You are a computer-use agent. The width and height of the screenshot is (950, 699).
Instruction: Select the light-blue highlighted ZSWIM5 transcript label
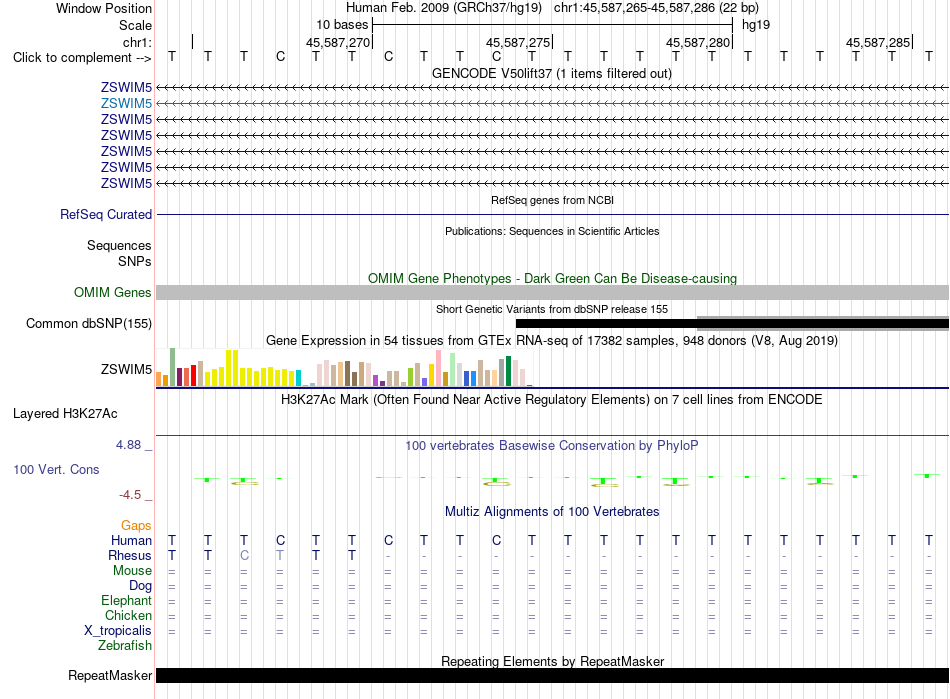click(126, 104)
